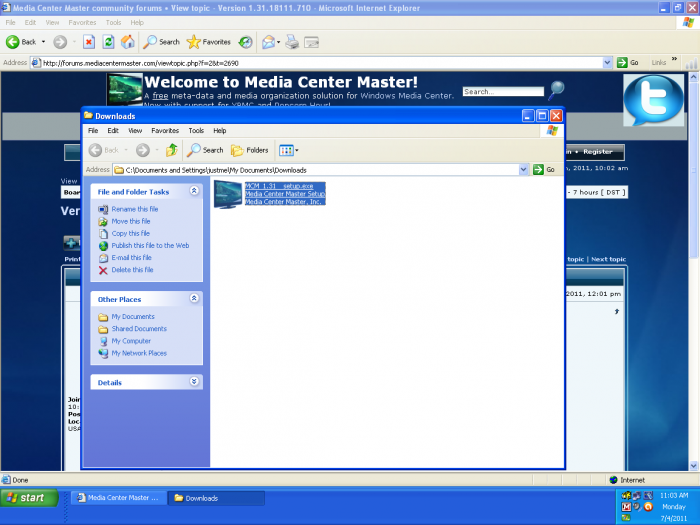This screenshot has width=700, height=525.
Task: Click Back button in Internet Explorer
Action: point(21,42)
